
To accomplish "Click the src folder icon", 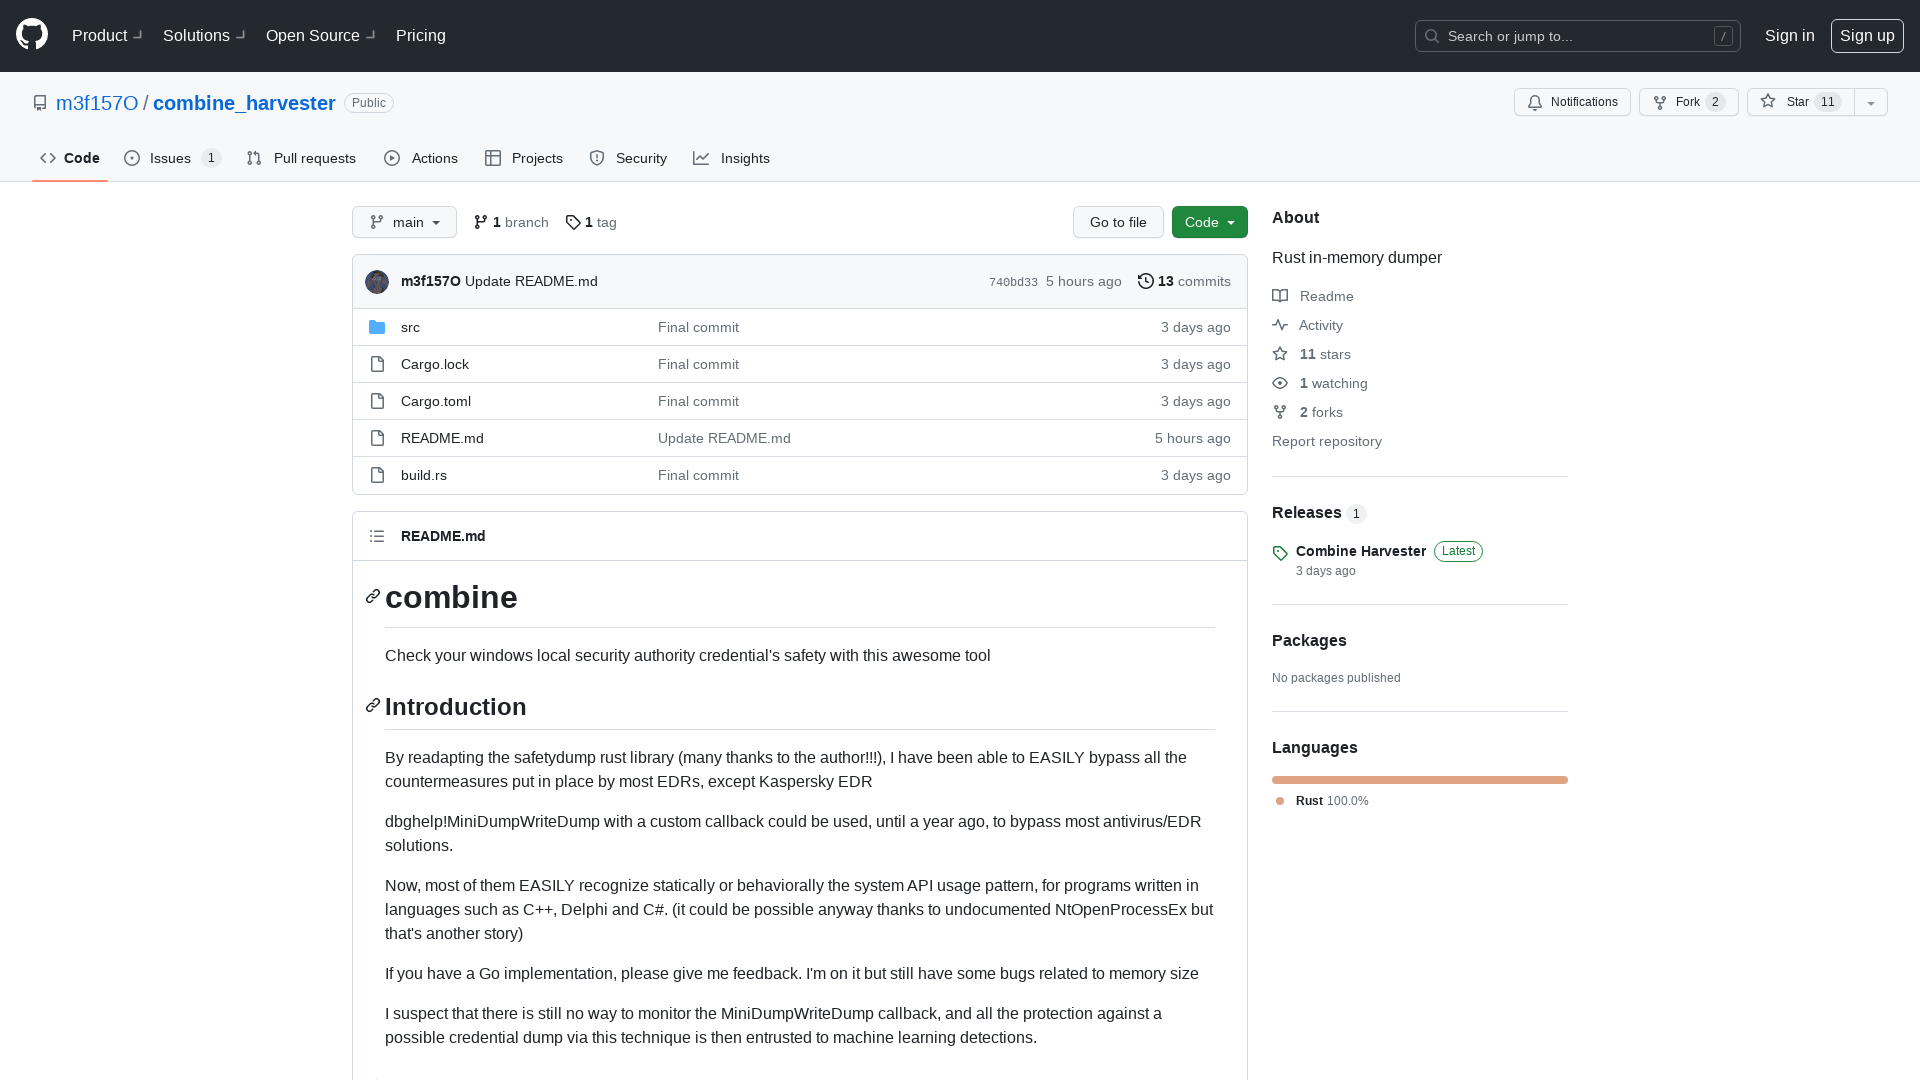I will coord(377,327).
